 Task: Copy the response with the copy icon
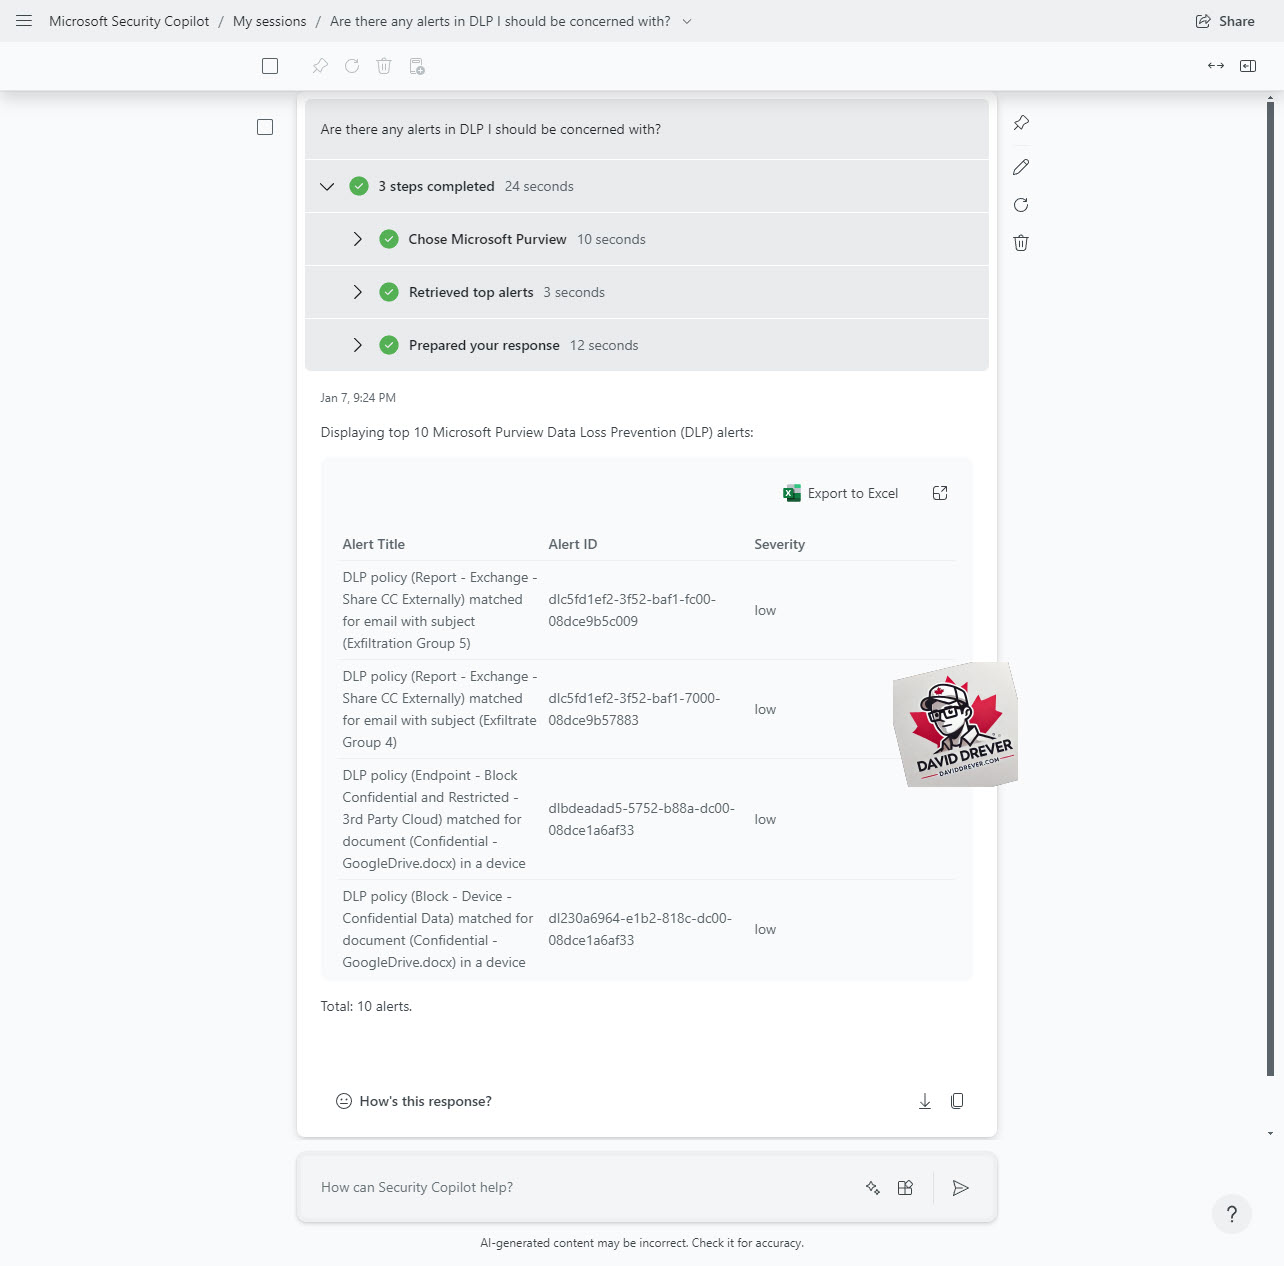[957, 1101]
